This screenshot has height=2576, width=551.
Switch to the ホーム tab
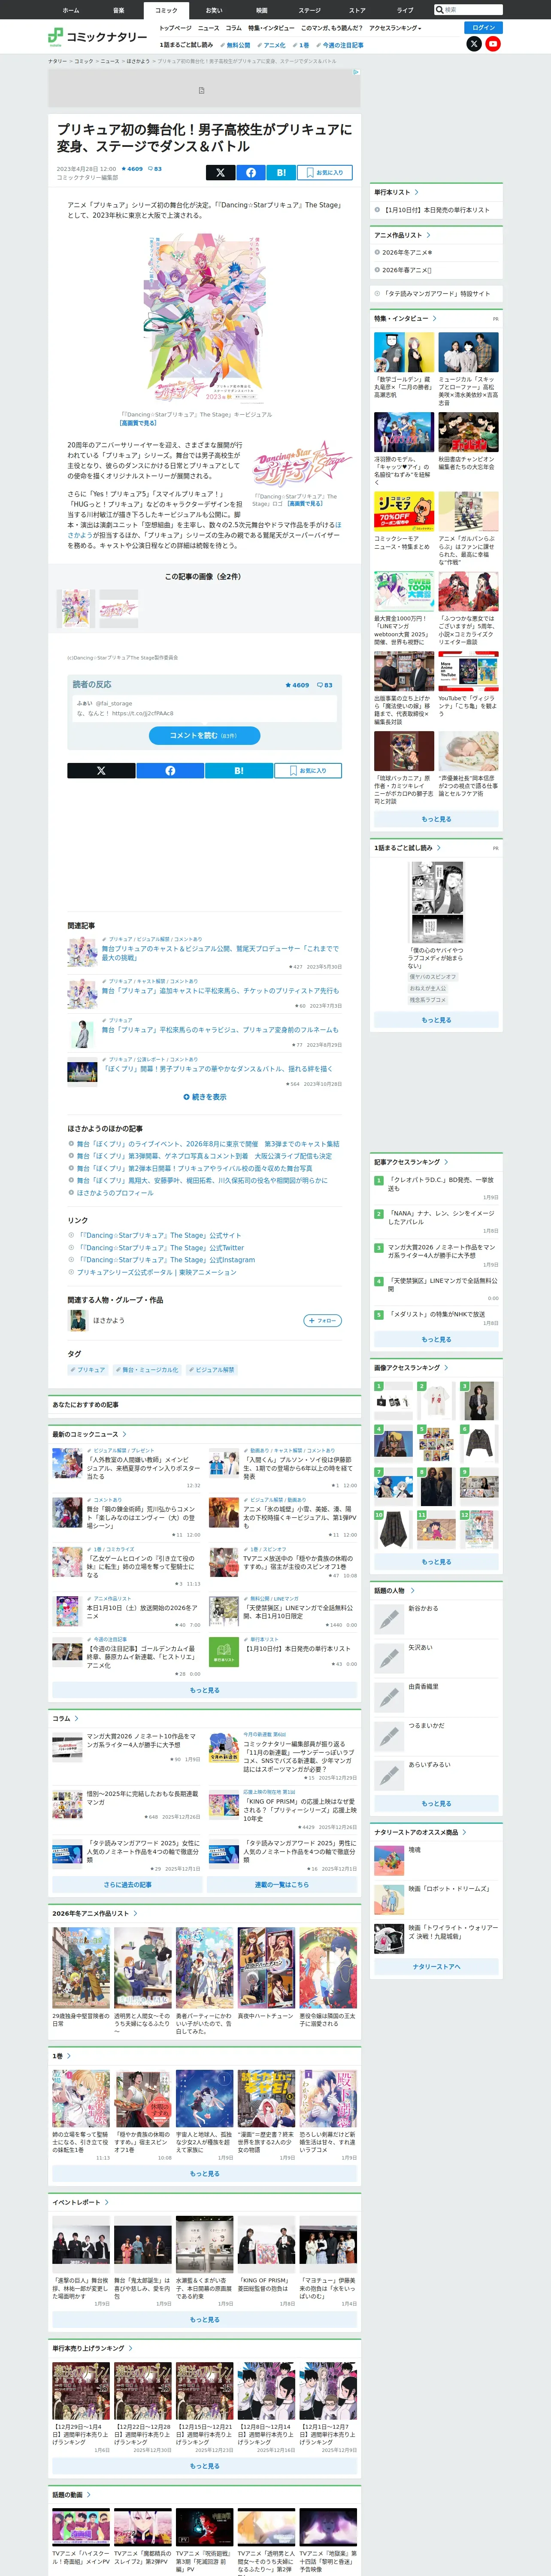tap(71, 10)
